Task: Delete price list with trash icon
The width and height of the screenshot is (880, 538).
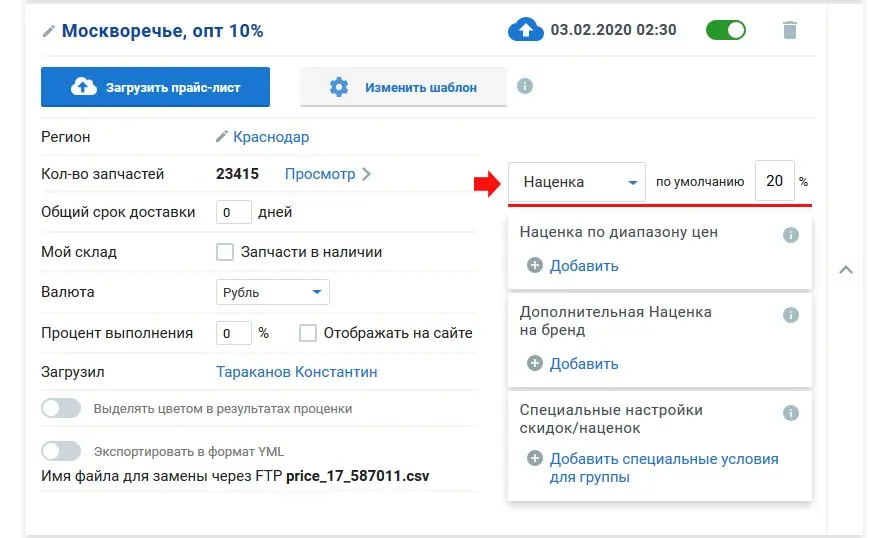Action: coord(790,30)
